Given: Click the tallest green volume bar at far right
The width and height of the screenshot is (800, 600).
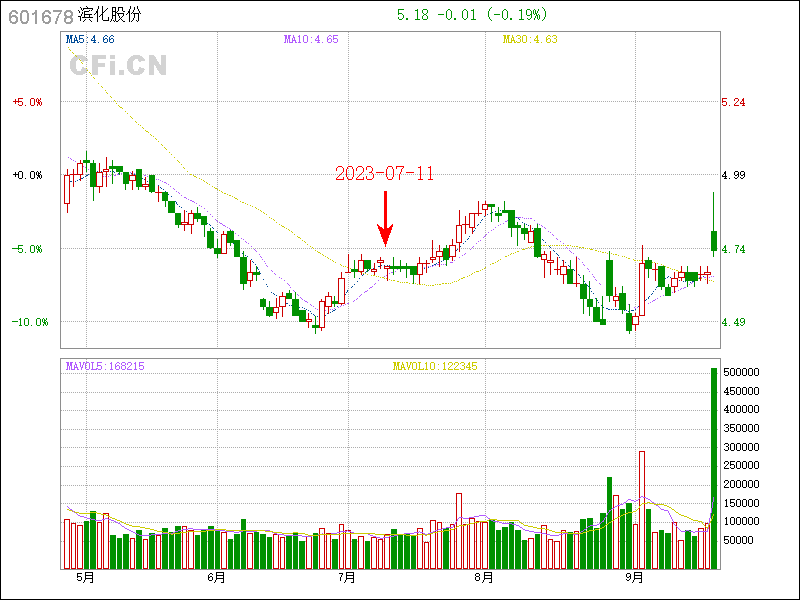Looking at the screenshot, I should 714,468.
